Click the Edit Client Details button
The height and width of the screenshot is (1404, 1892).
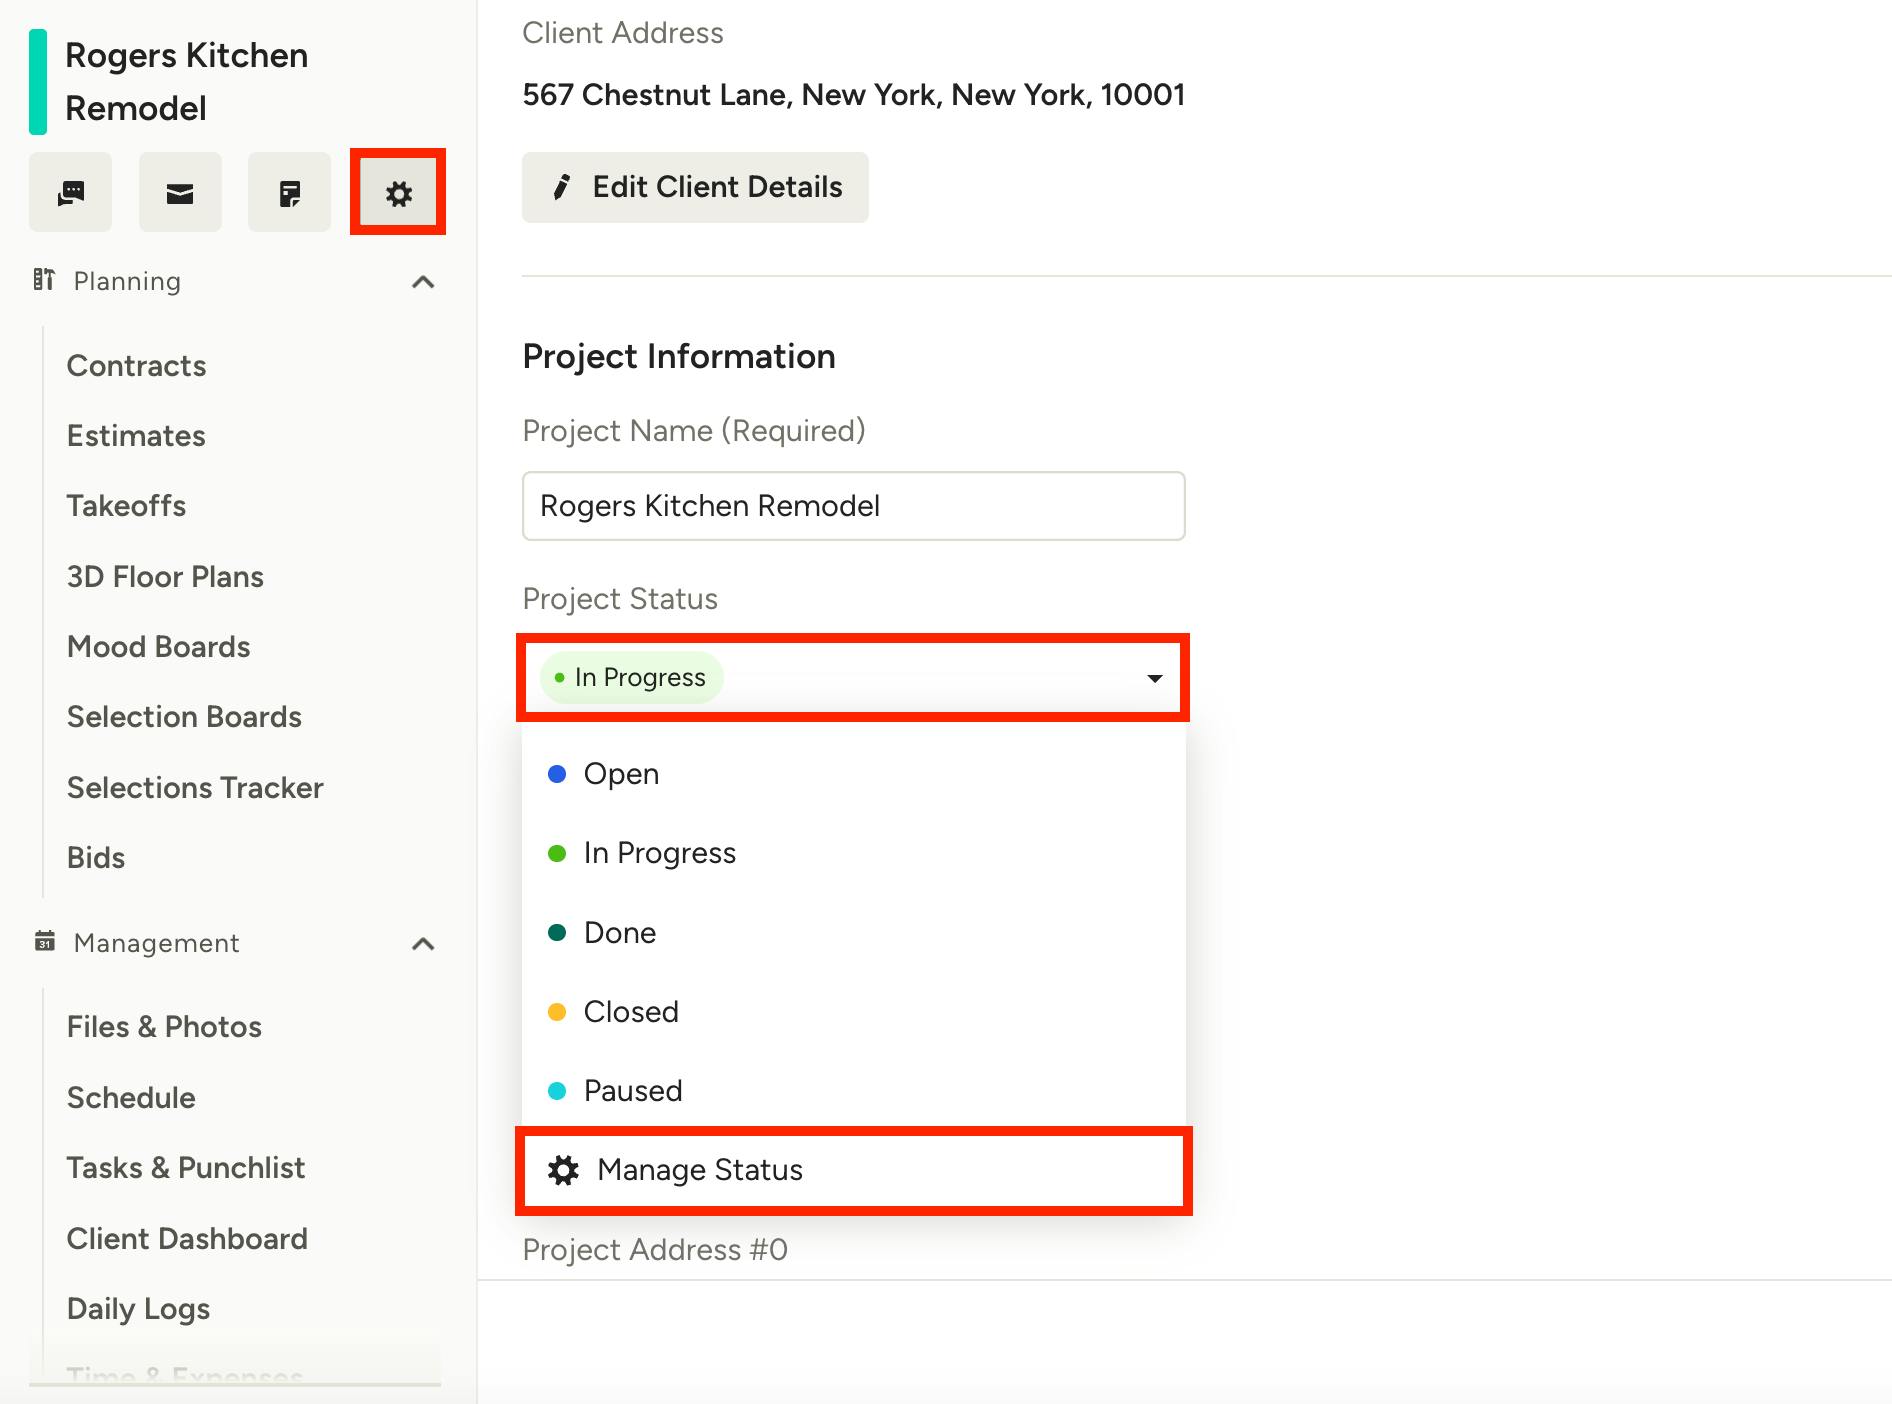[x=695, y=187]
